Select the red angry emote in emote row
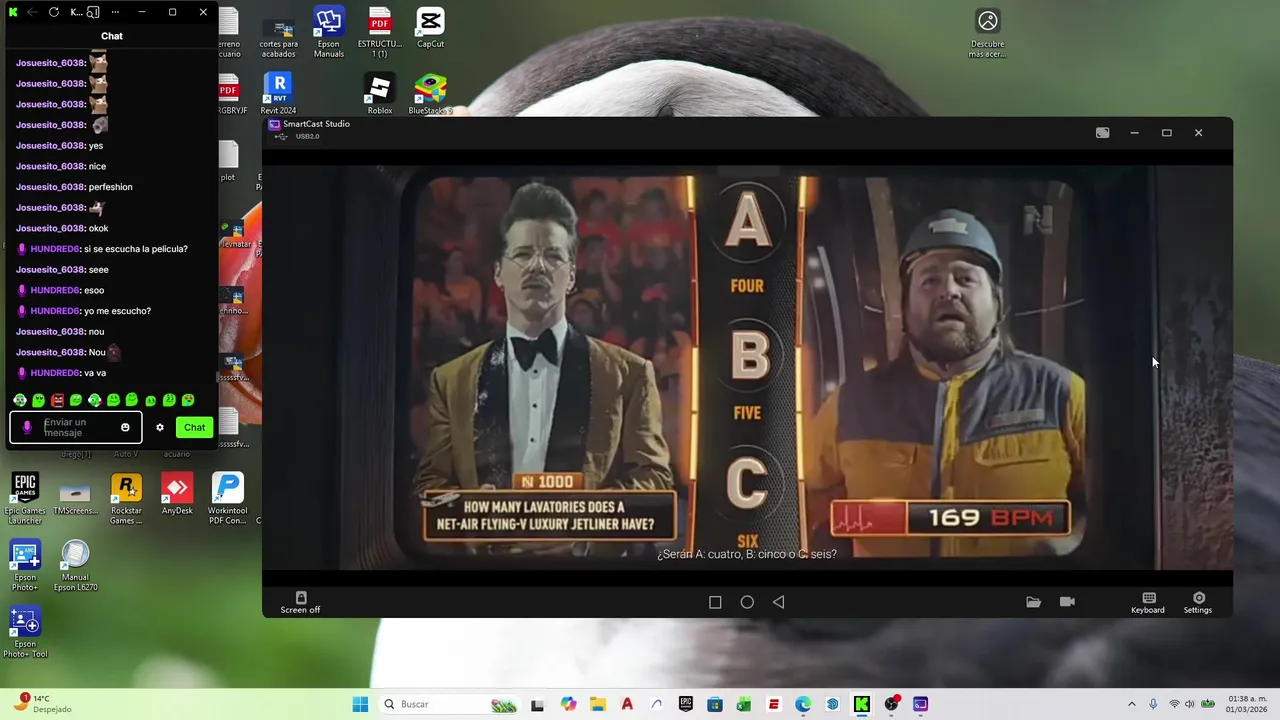This screenshot has height=720, width=1280. 57,400
